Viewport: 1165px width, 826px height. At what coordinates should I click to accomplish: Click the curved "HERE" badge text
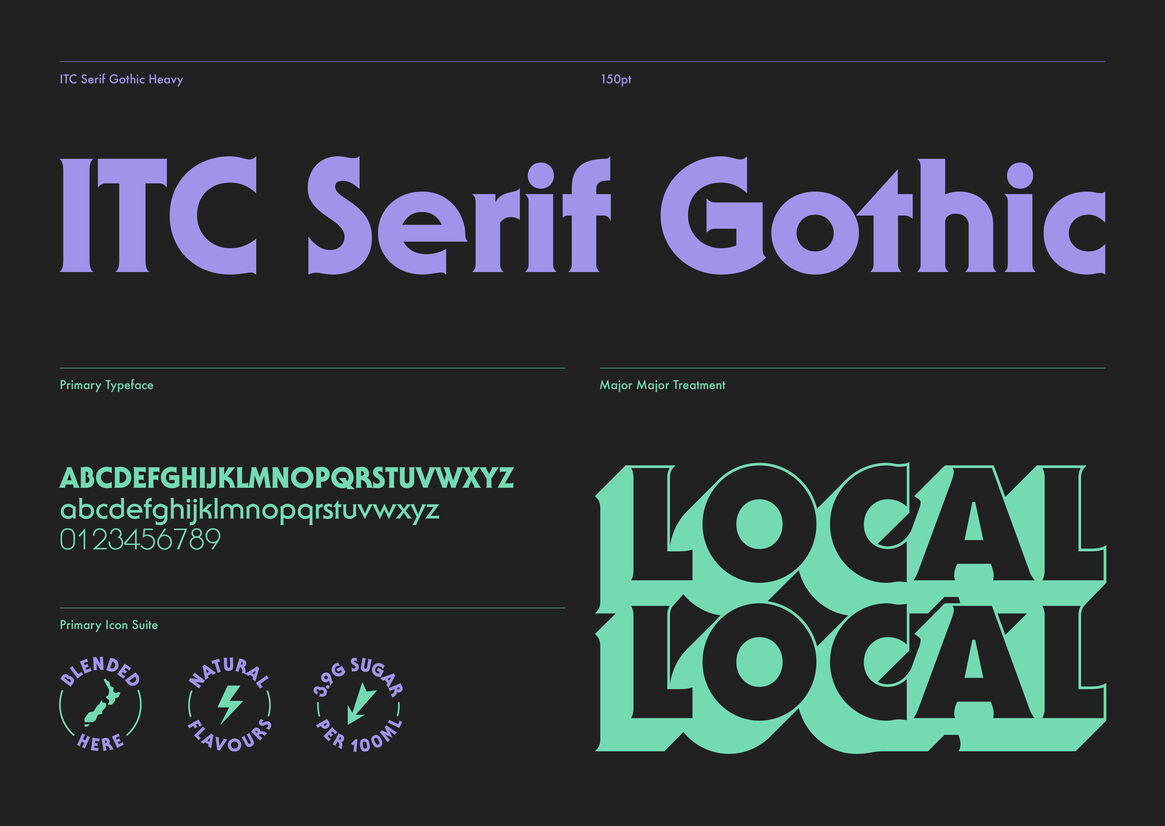(x=100, y=741)
